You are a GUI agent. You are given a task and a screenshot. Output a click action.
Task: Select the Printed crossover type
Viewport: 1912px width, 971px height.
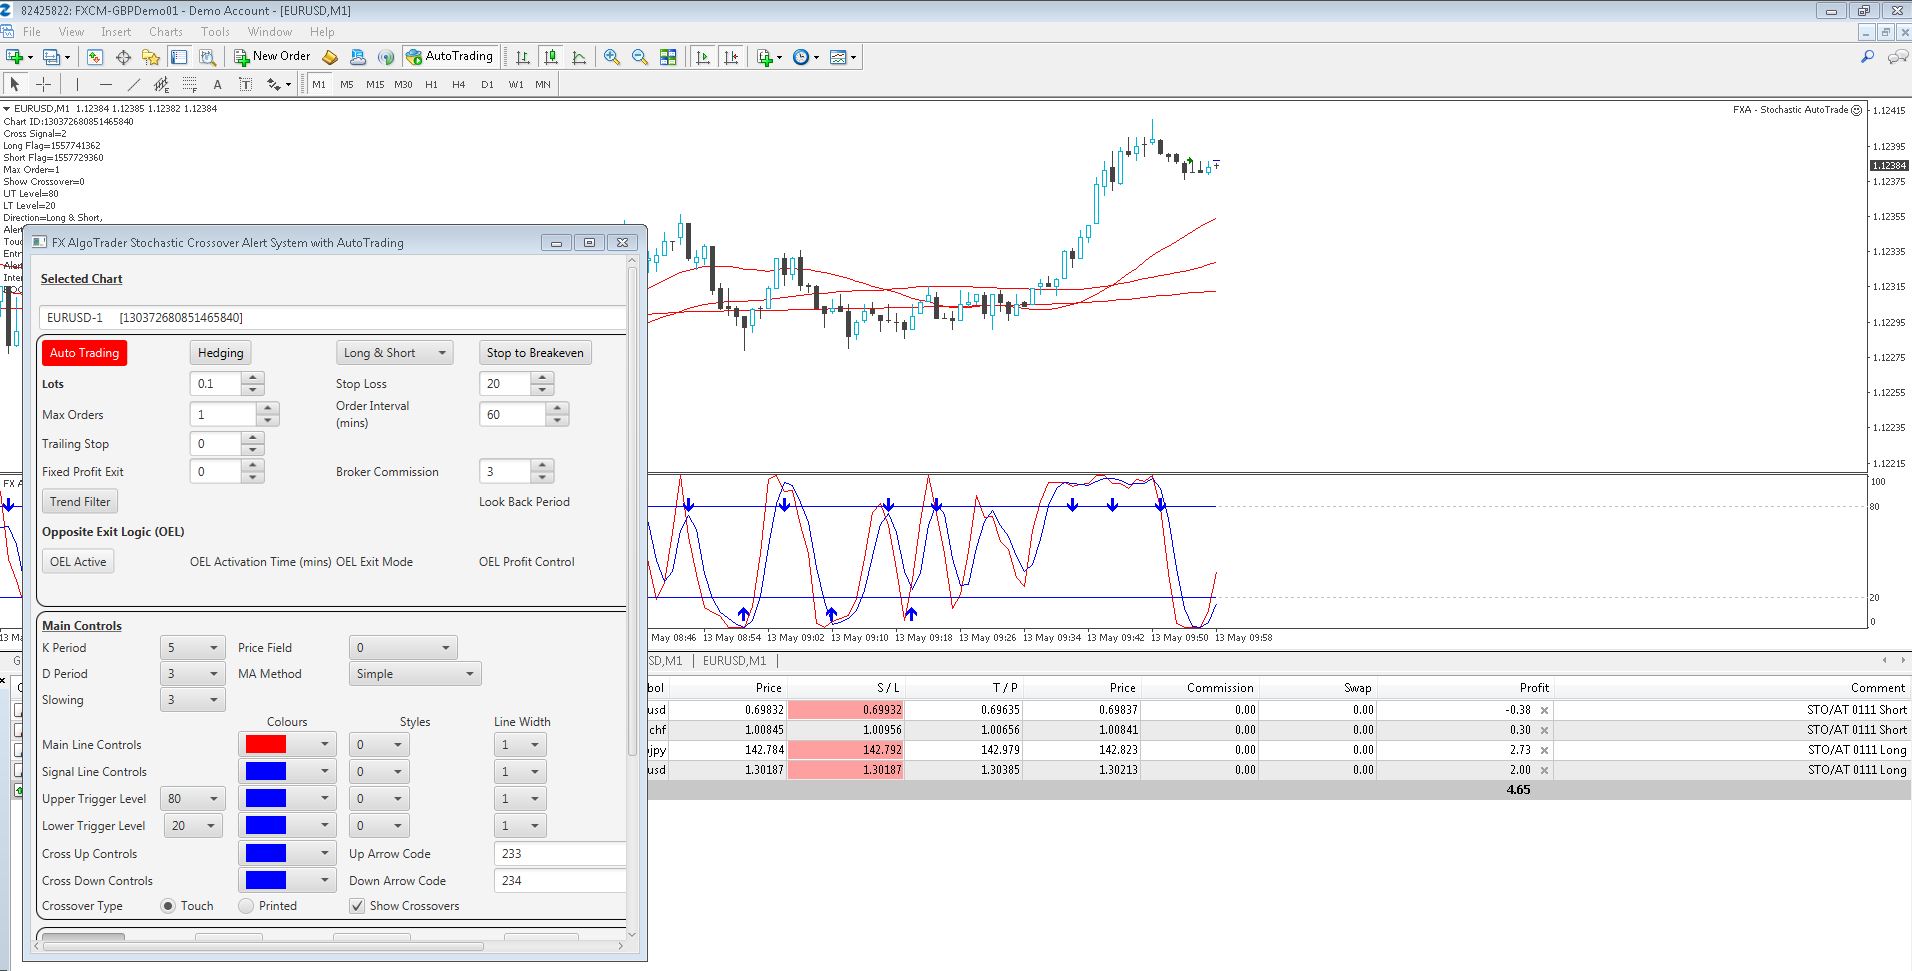[x=246, y=905]
